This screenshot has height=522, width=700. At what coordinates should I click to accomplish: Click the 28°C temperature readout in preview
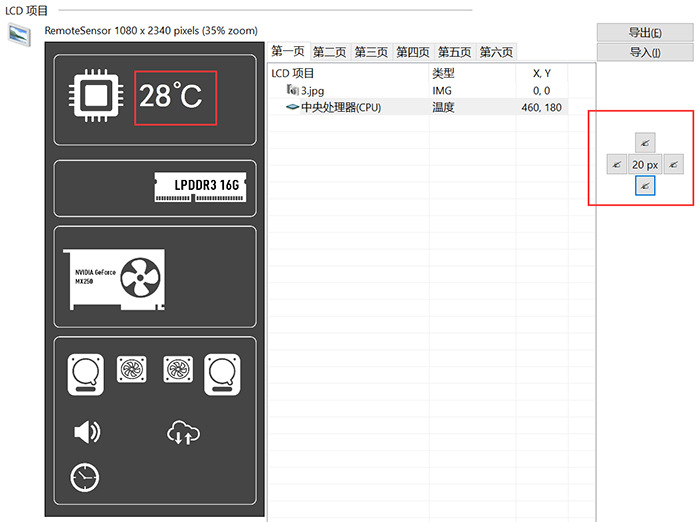pos(175,97)
